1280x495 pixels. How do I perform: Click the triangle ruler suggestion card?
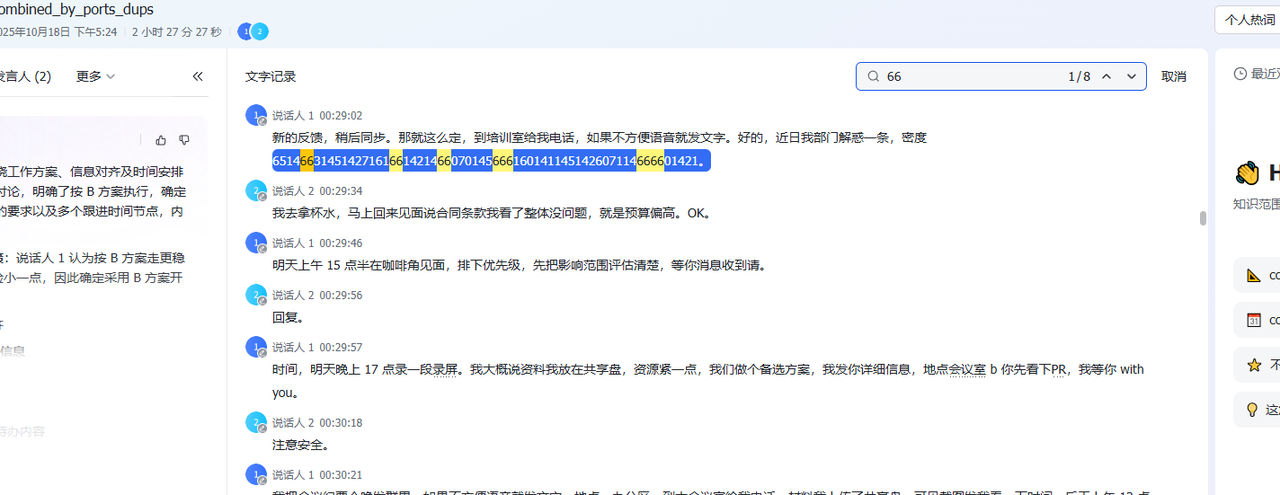pyautogui.click(x=1256, y=275)
